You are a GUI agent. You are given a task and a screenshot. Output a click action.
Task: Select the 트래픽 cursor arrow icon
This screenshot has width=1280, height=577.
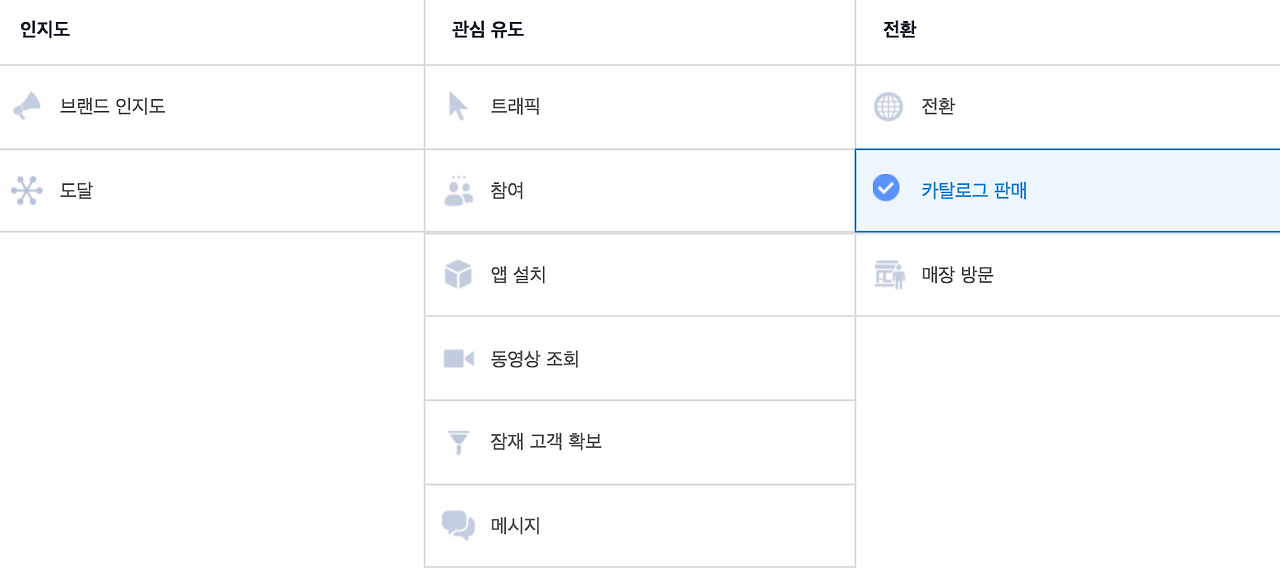[458, 107]
